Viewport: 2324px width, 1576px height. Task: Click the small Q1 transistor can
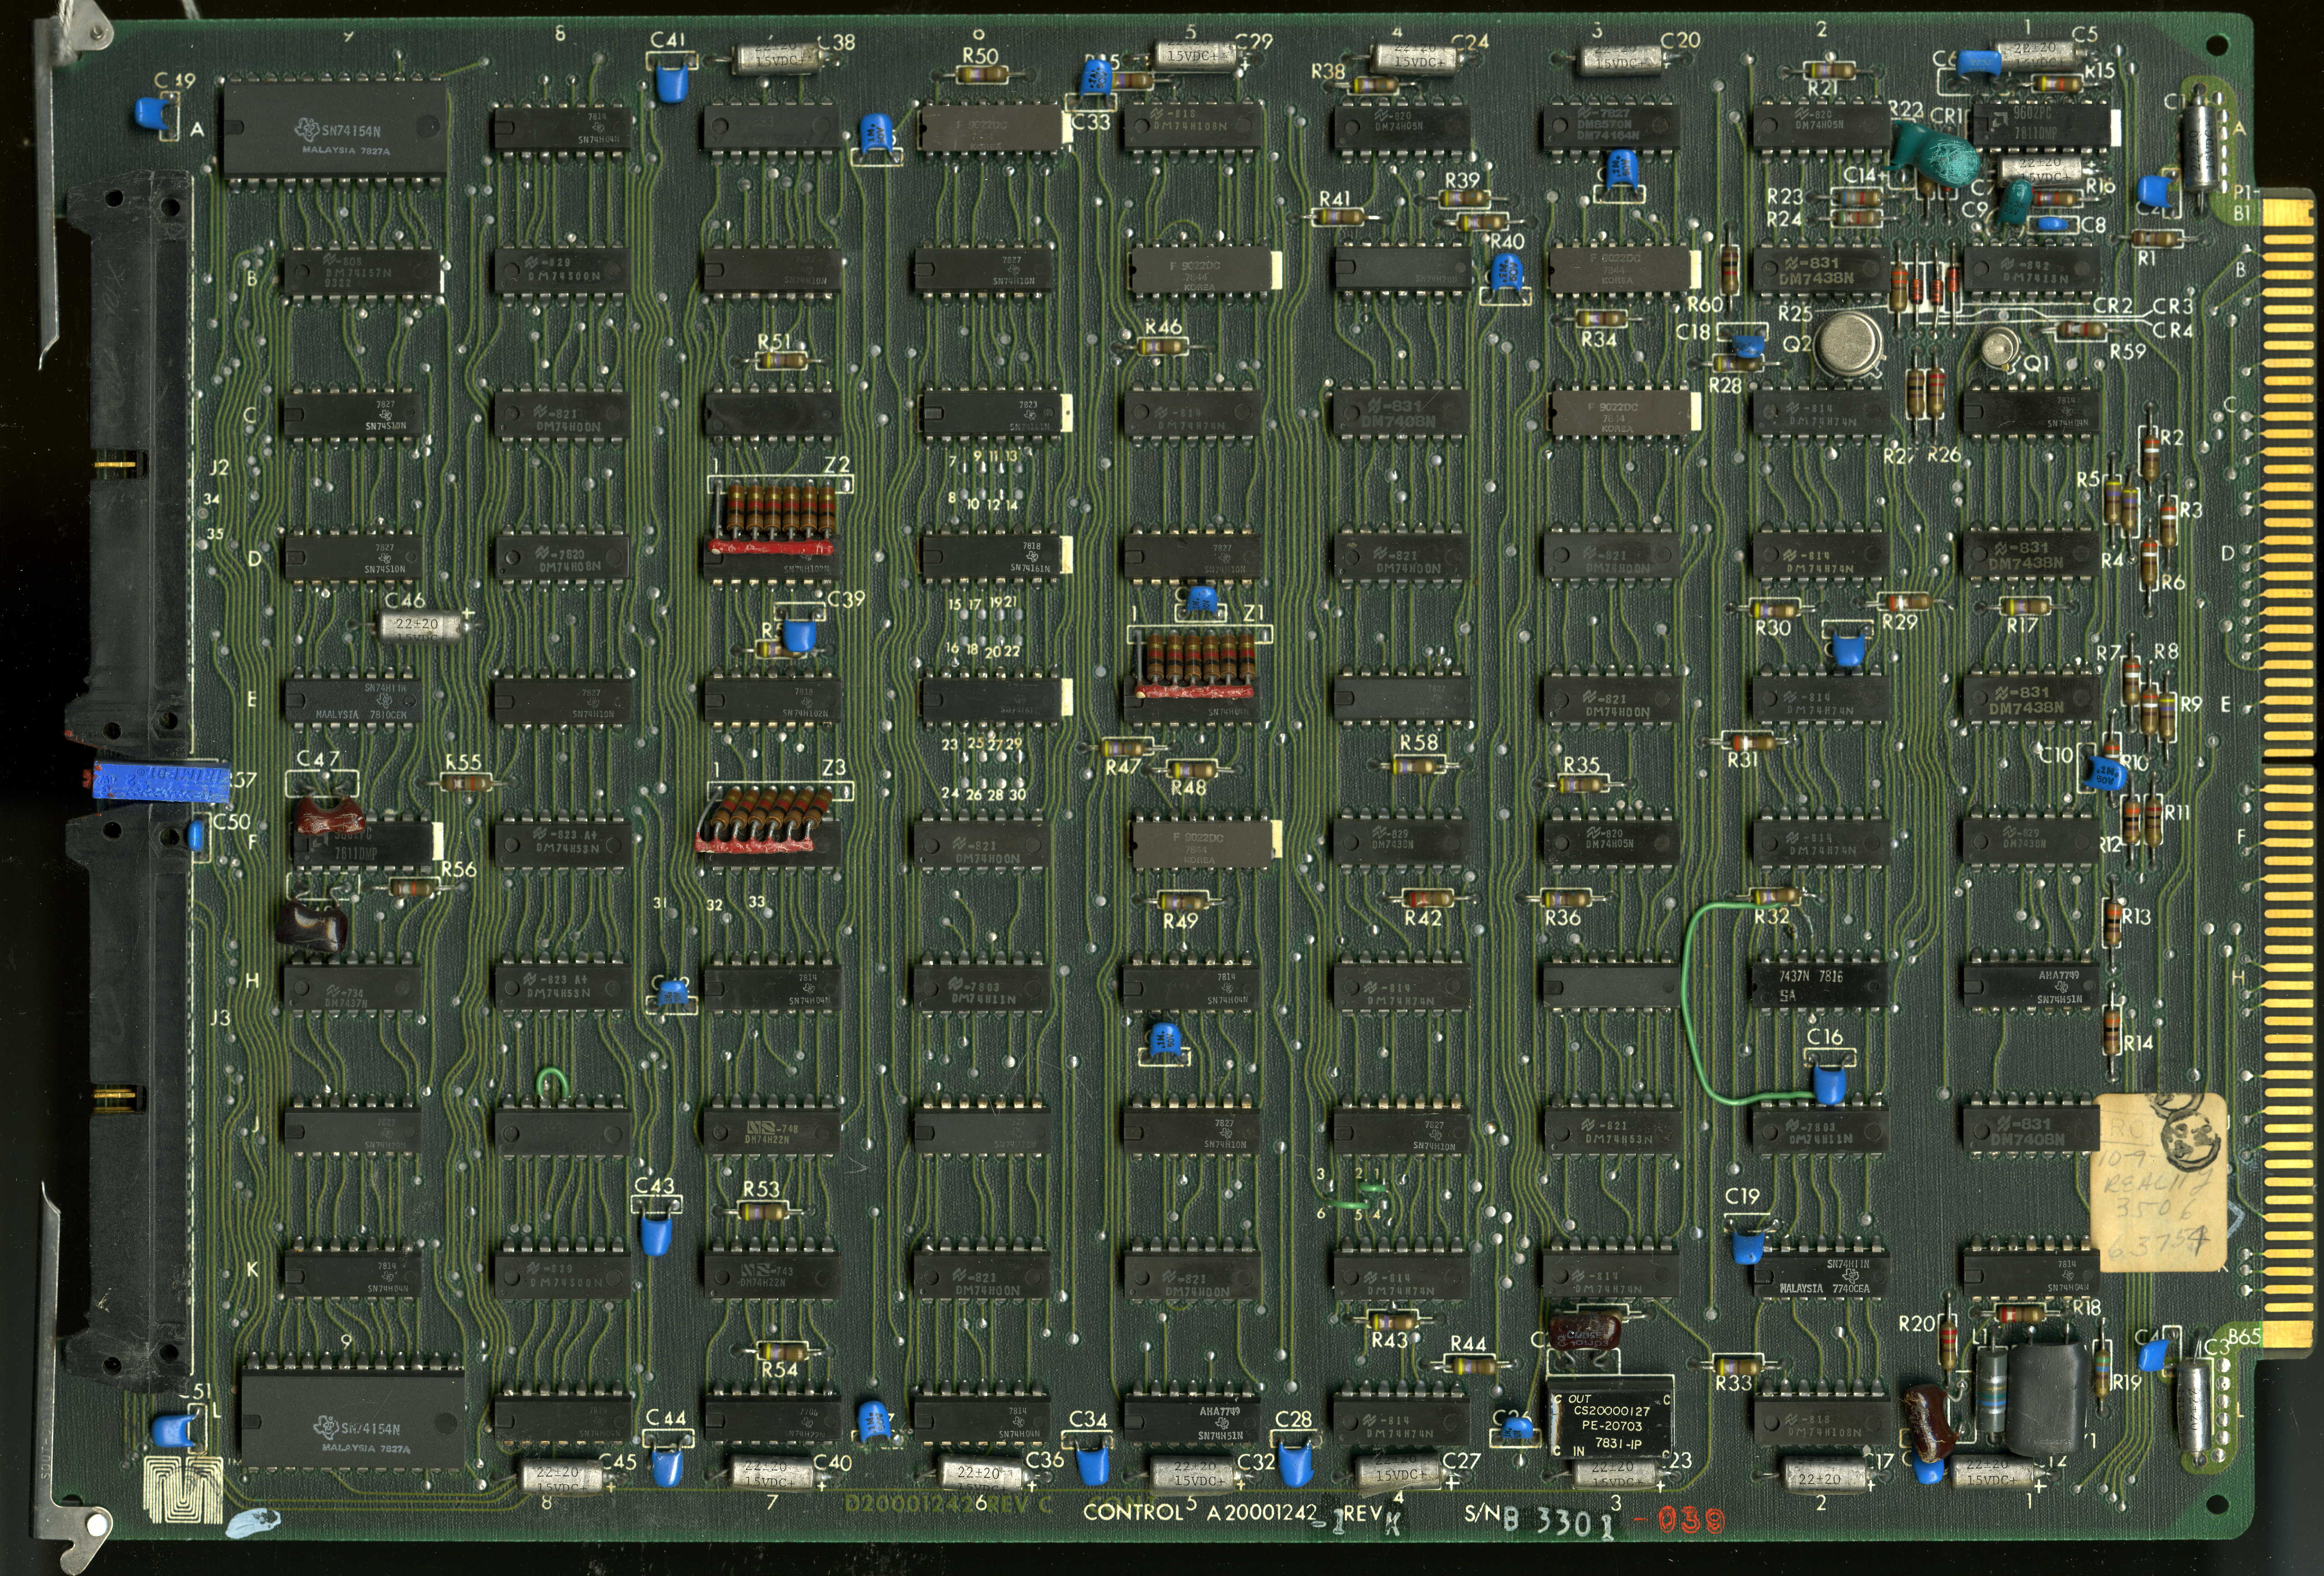point(1999,348)
